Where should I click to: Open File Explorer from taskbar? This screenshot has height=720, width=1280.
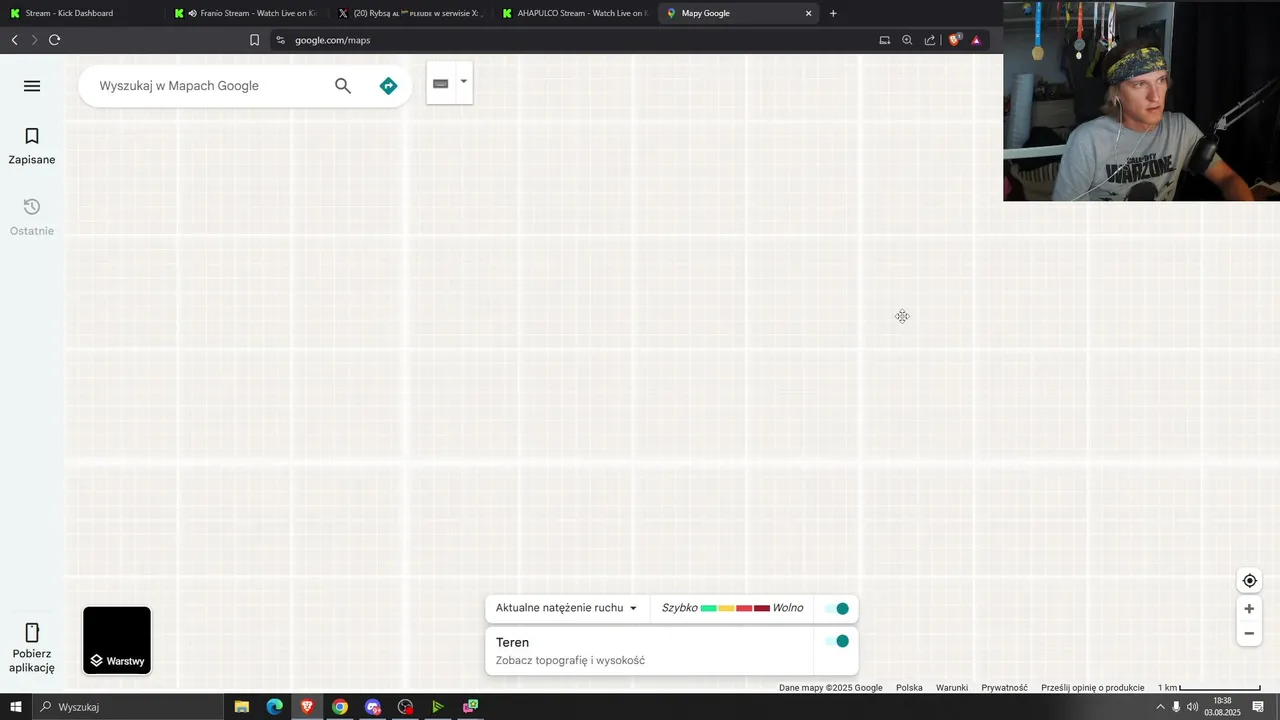click(x=242, y=707)
